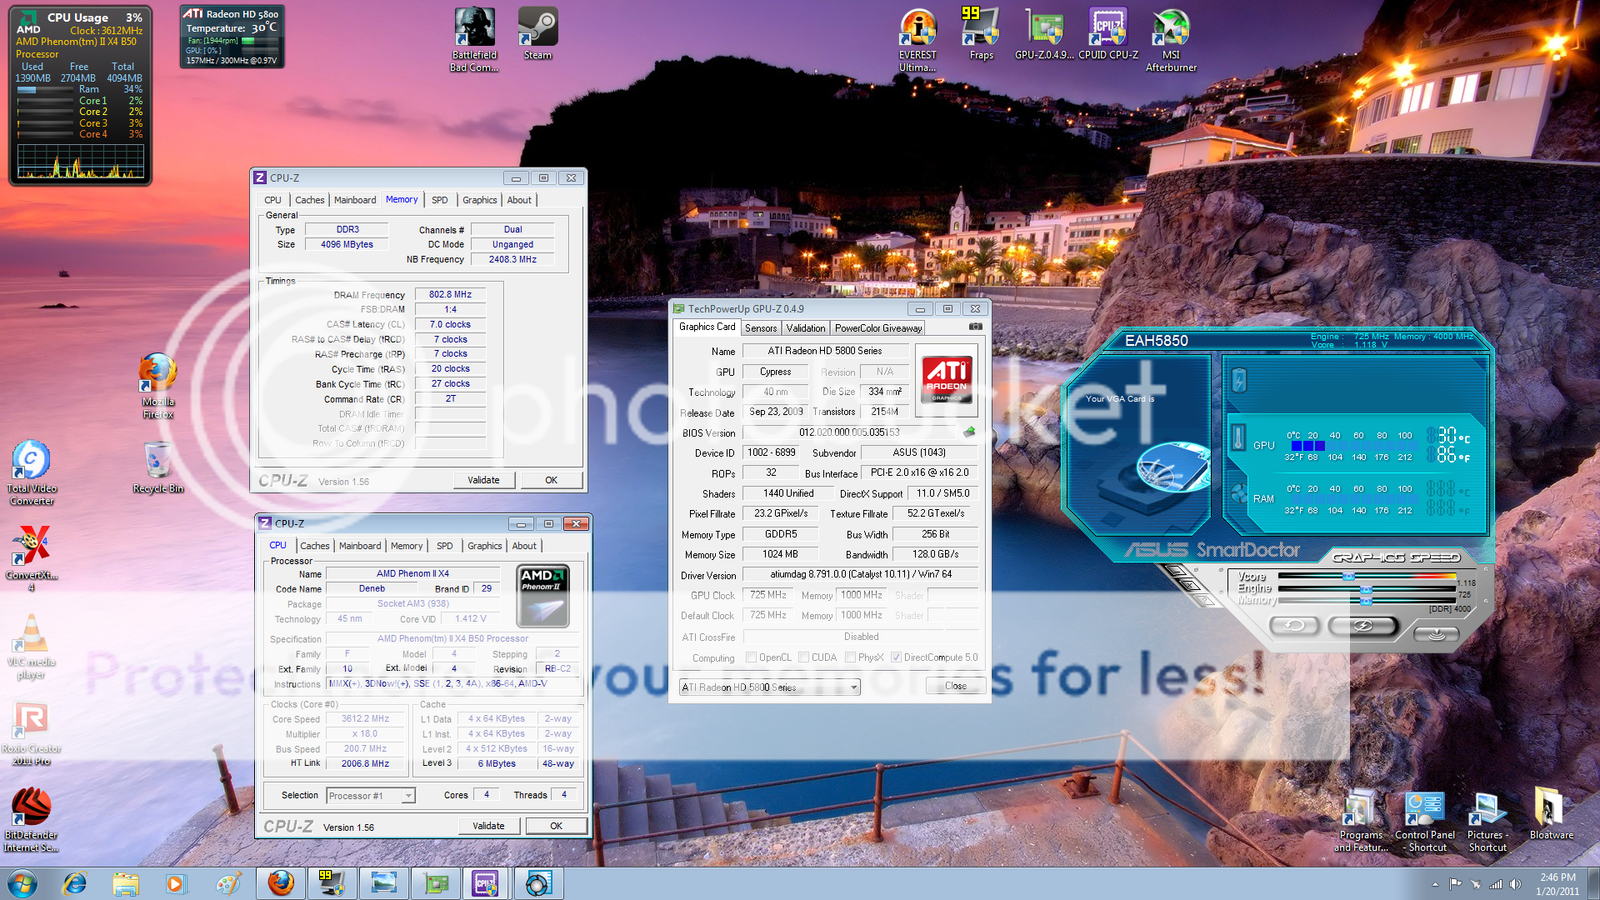Open Fraps from the taskbar
The image size is (1600, 900).
point(331,883)
